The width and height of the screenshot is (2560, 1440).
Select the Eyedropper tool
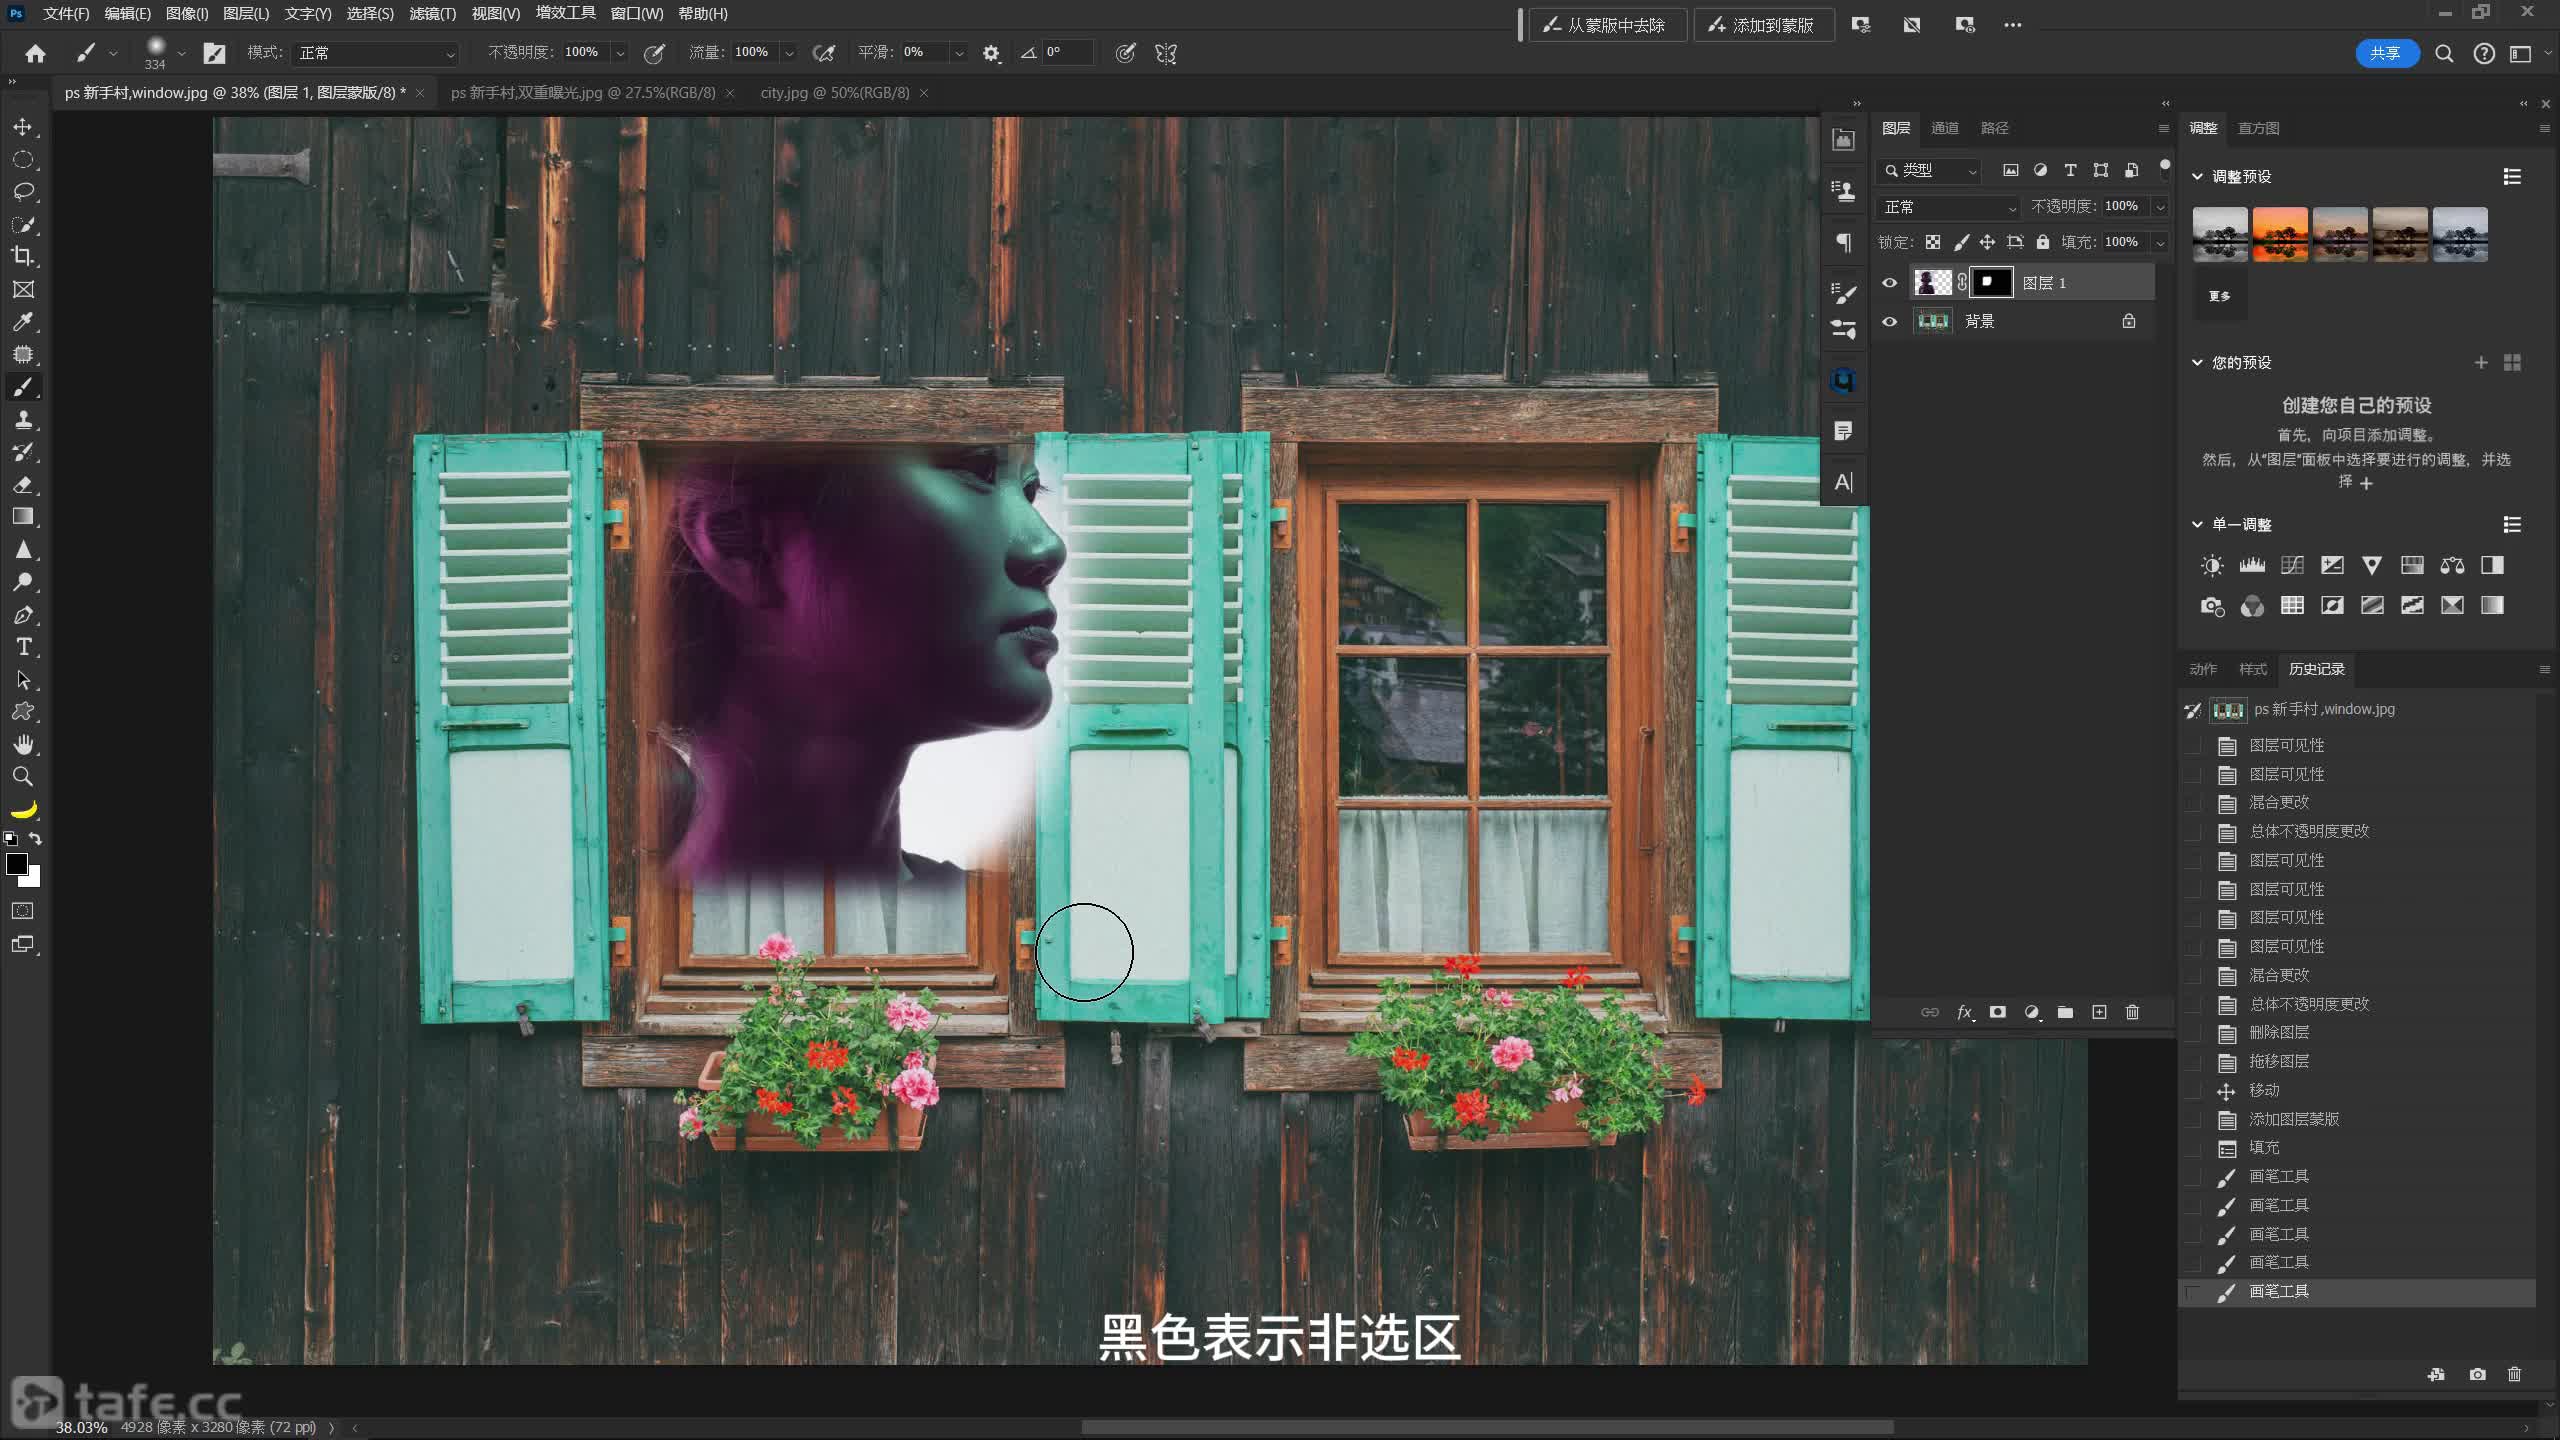(x=23, y=322)
